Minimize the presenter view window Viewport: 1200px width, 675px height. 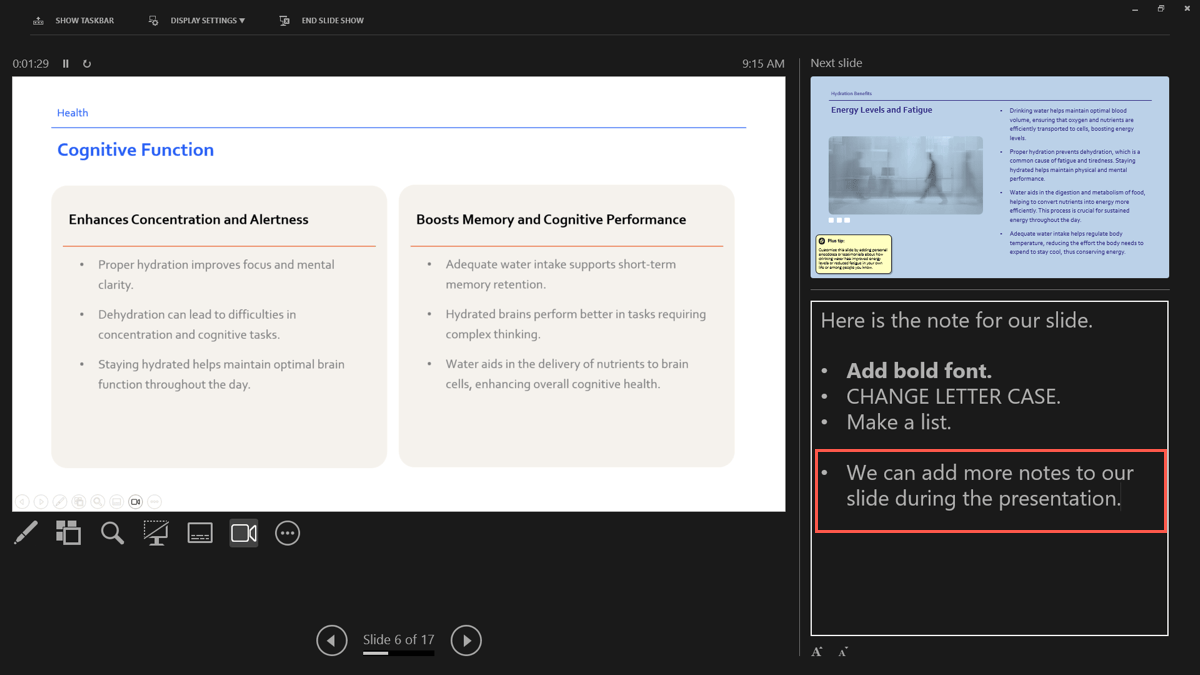[1136, 9]
